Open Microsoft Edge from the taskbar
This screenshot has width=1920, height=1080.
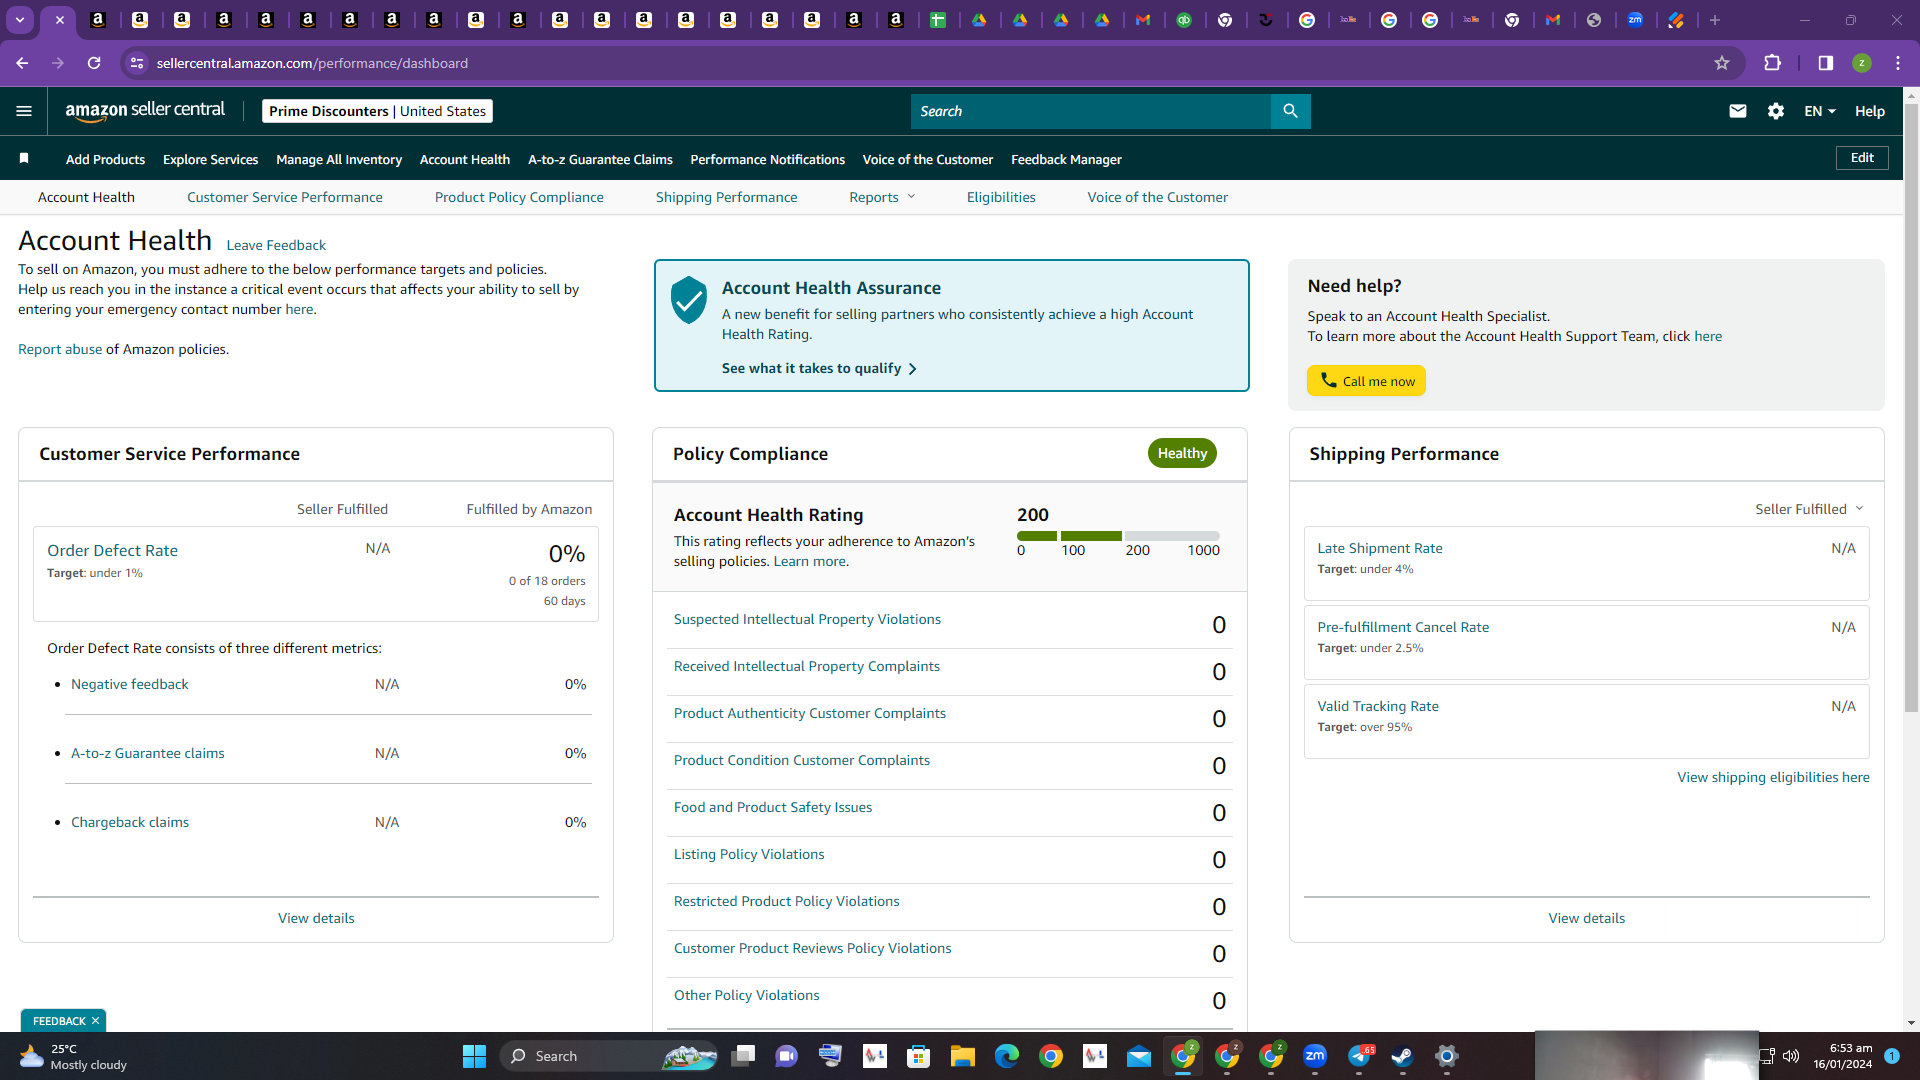coord(1007,1056)
